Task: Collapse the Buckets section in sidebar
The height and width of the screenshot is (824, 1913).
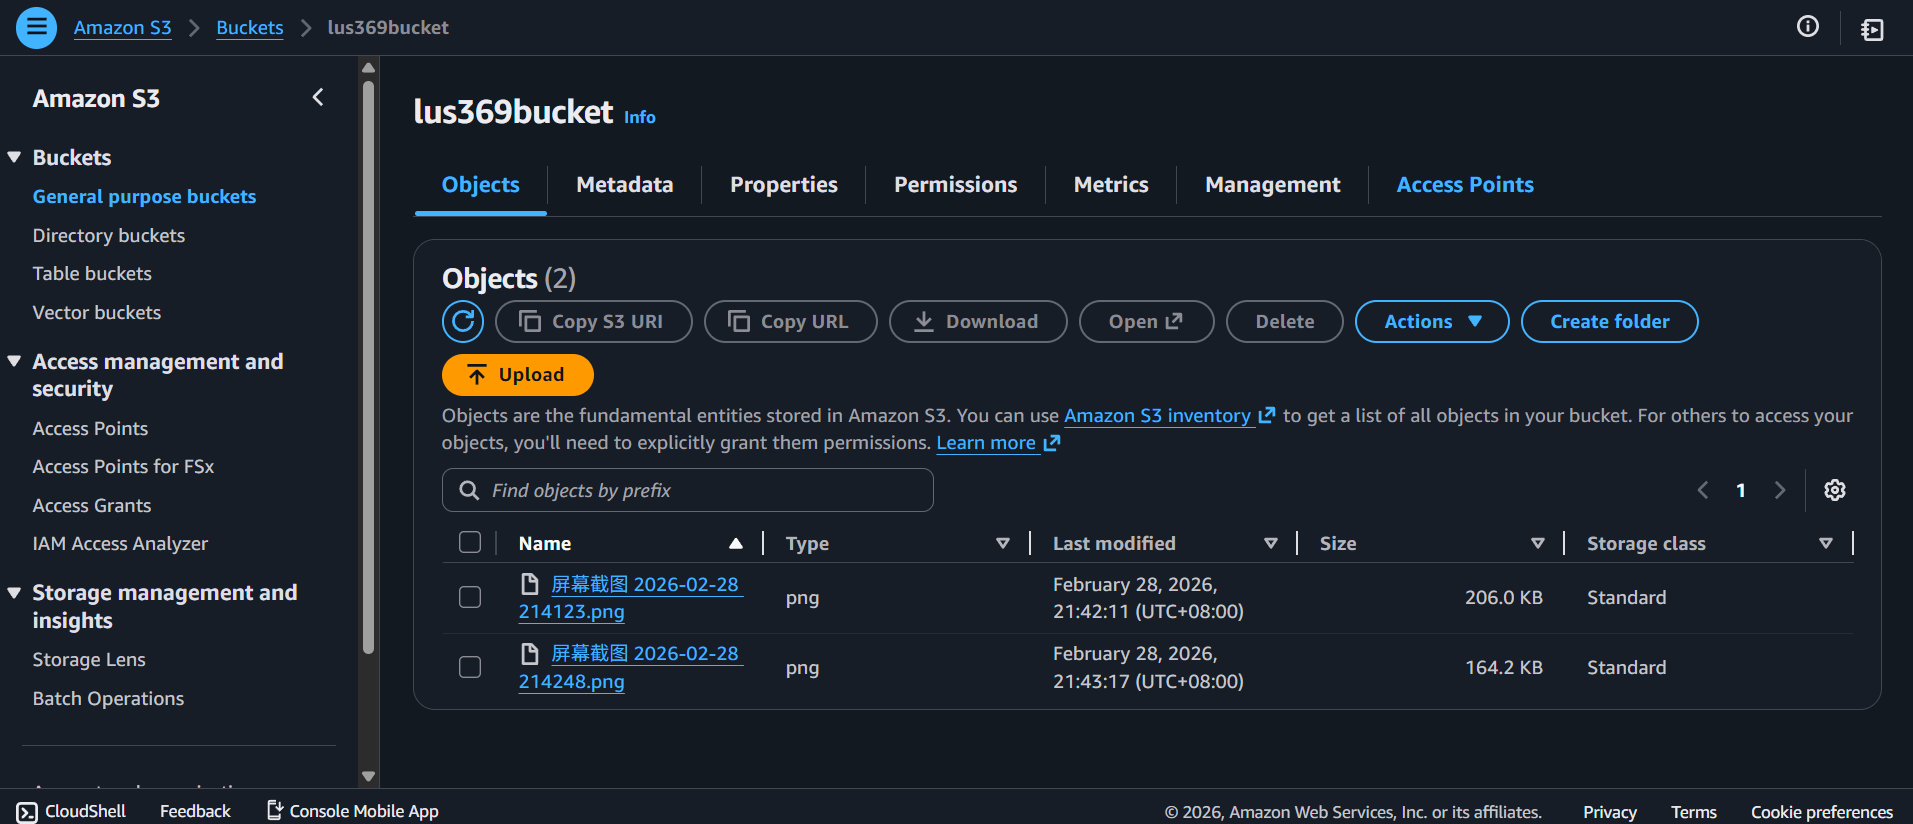Action: point(15,157)
